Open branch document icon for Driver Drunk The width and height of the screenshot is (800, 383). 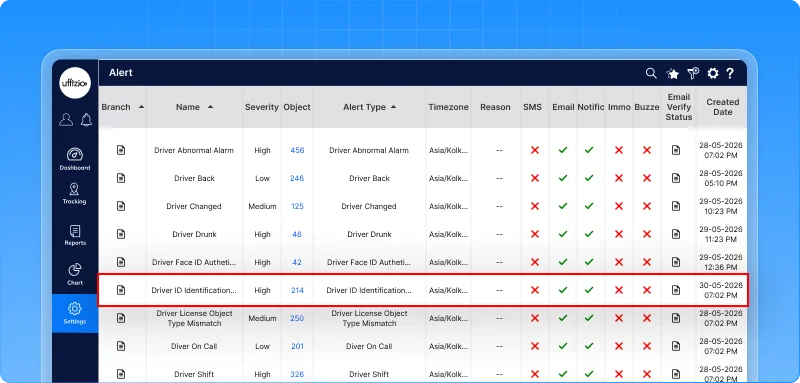pyautogui.click(x=121, y=234)
